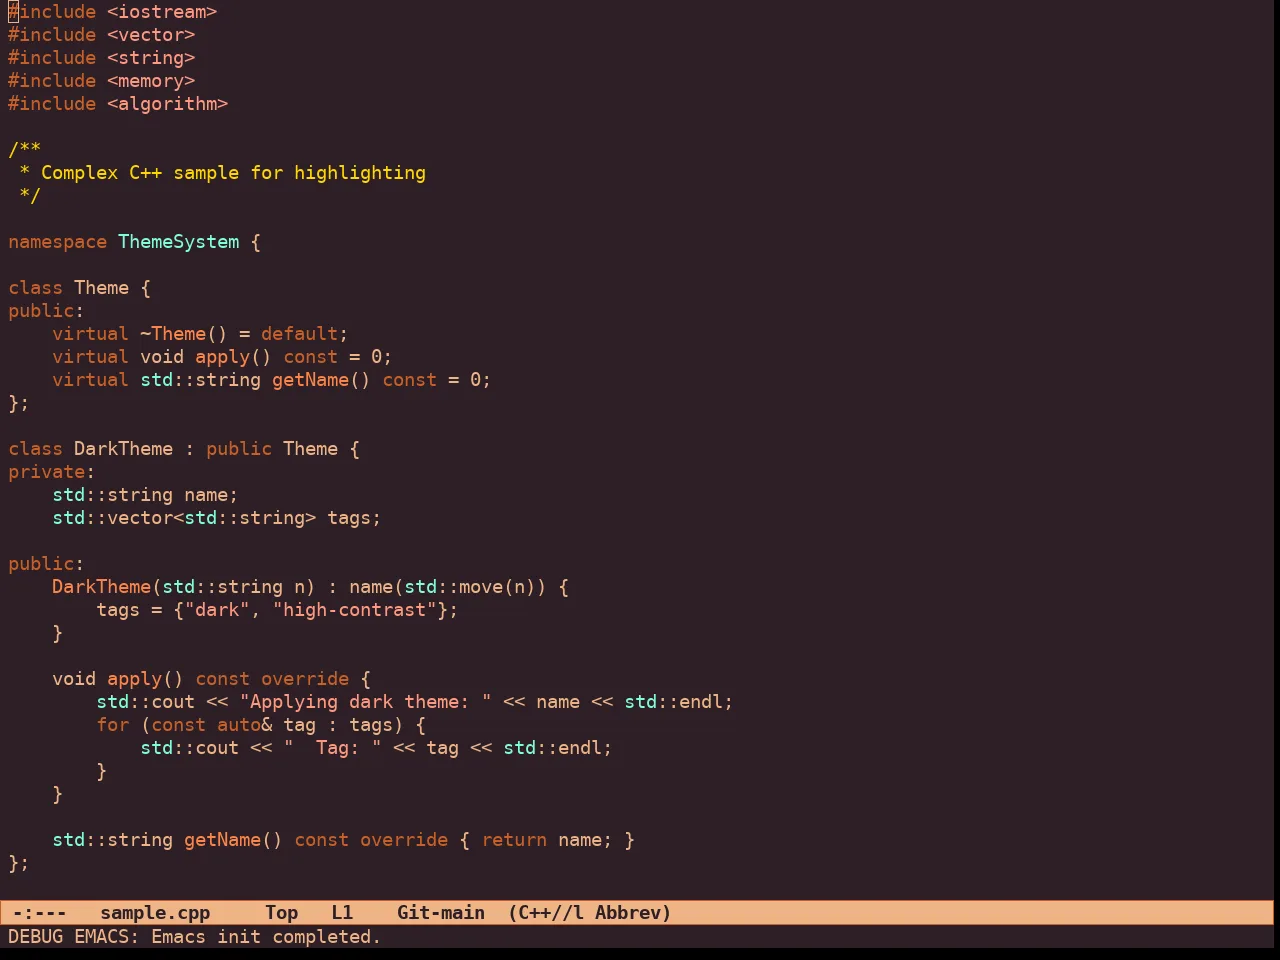The image size is (1280, 960).
Task: Click the 'tags;' vector member declaration
Action: click(x=354, y=518)
